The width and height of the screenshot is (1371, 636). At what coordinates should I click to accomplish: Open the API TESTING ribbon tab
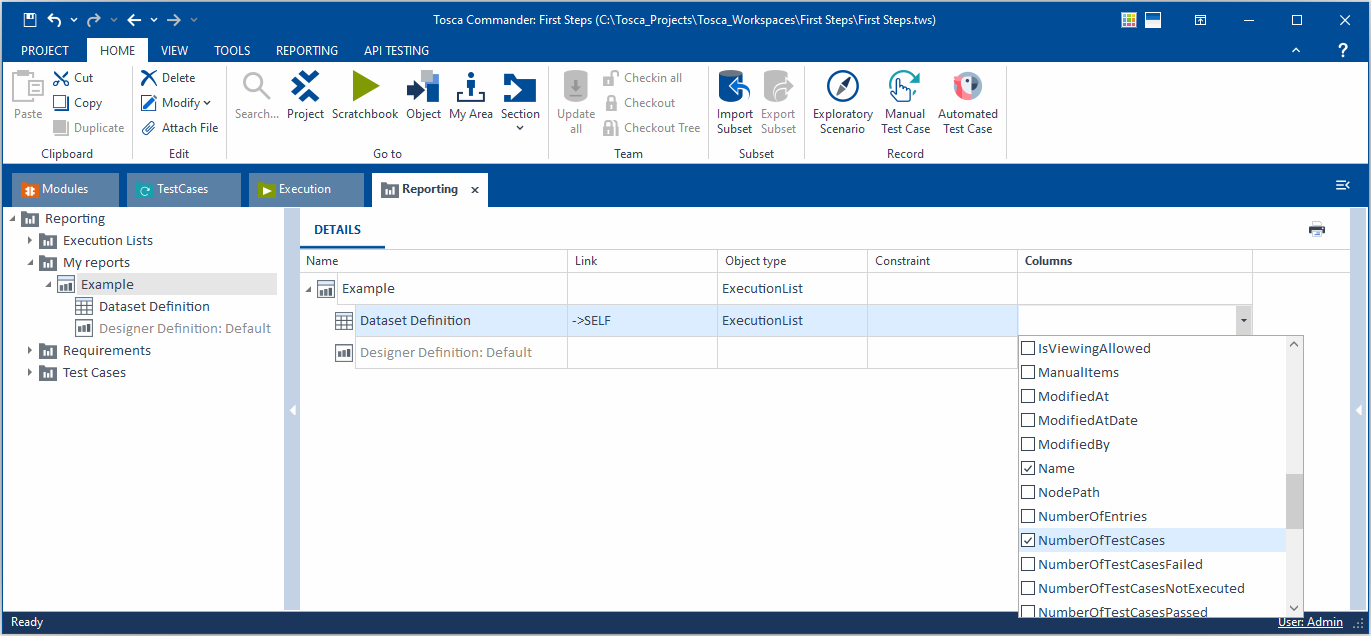coord(396,50)
